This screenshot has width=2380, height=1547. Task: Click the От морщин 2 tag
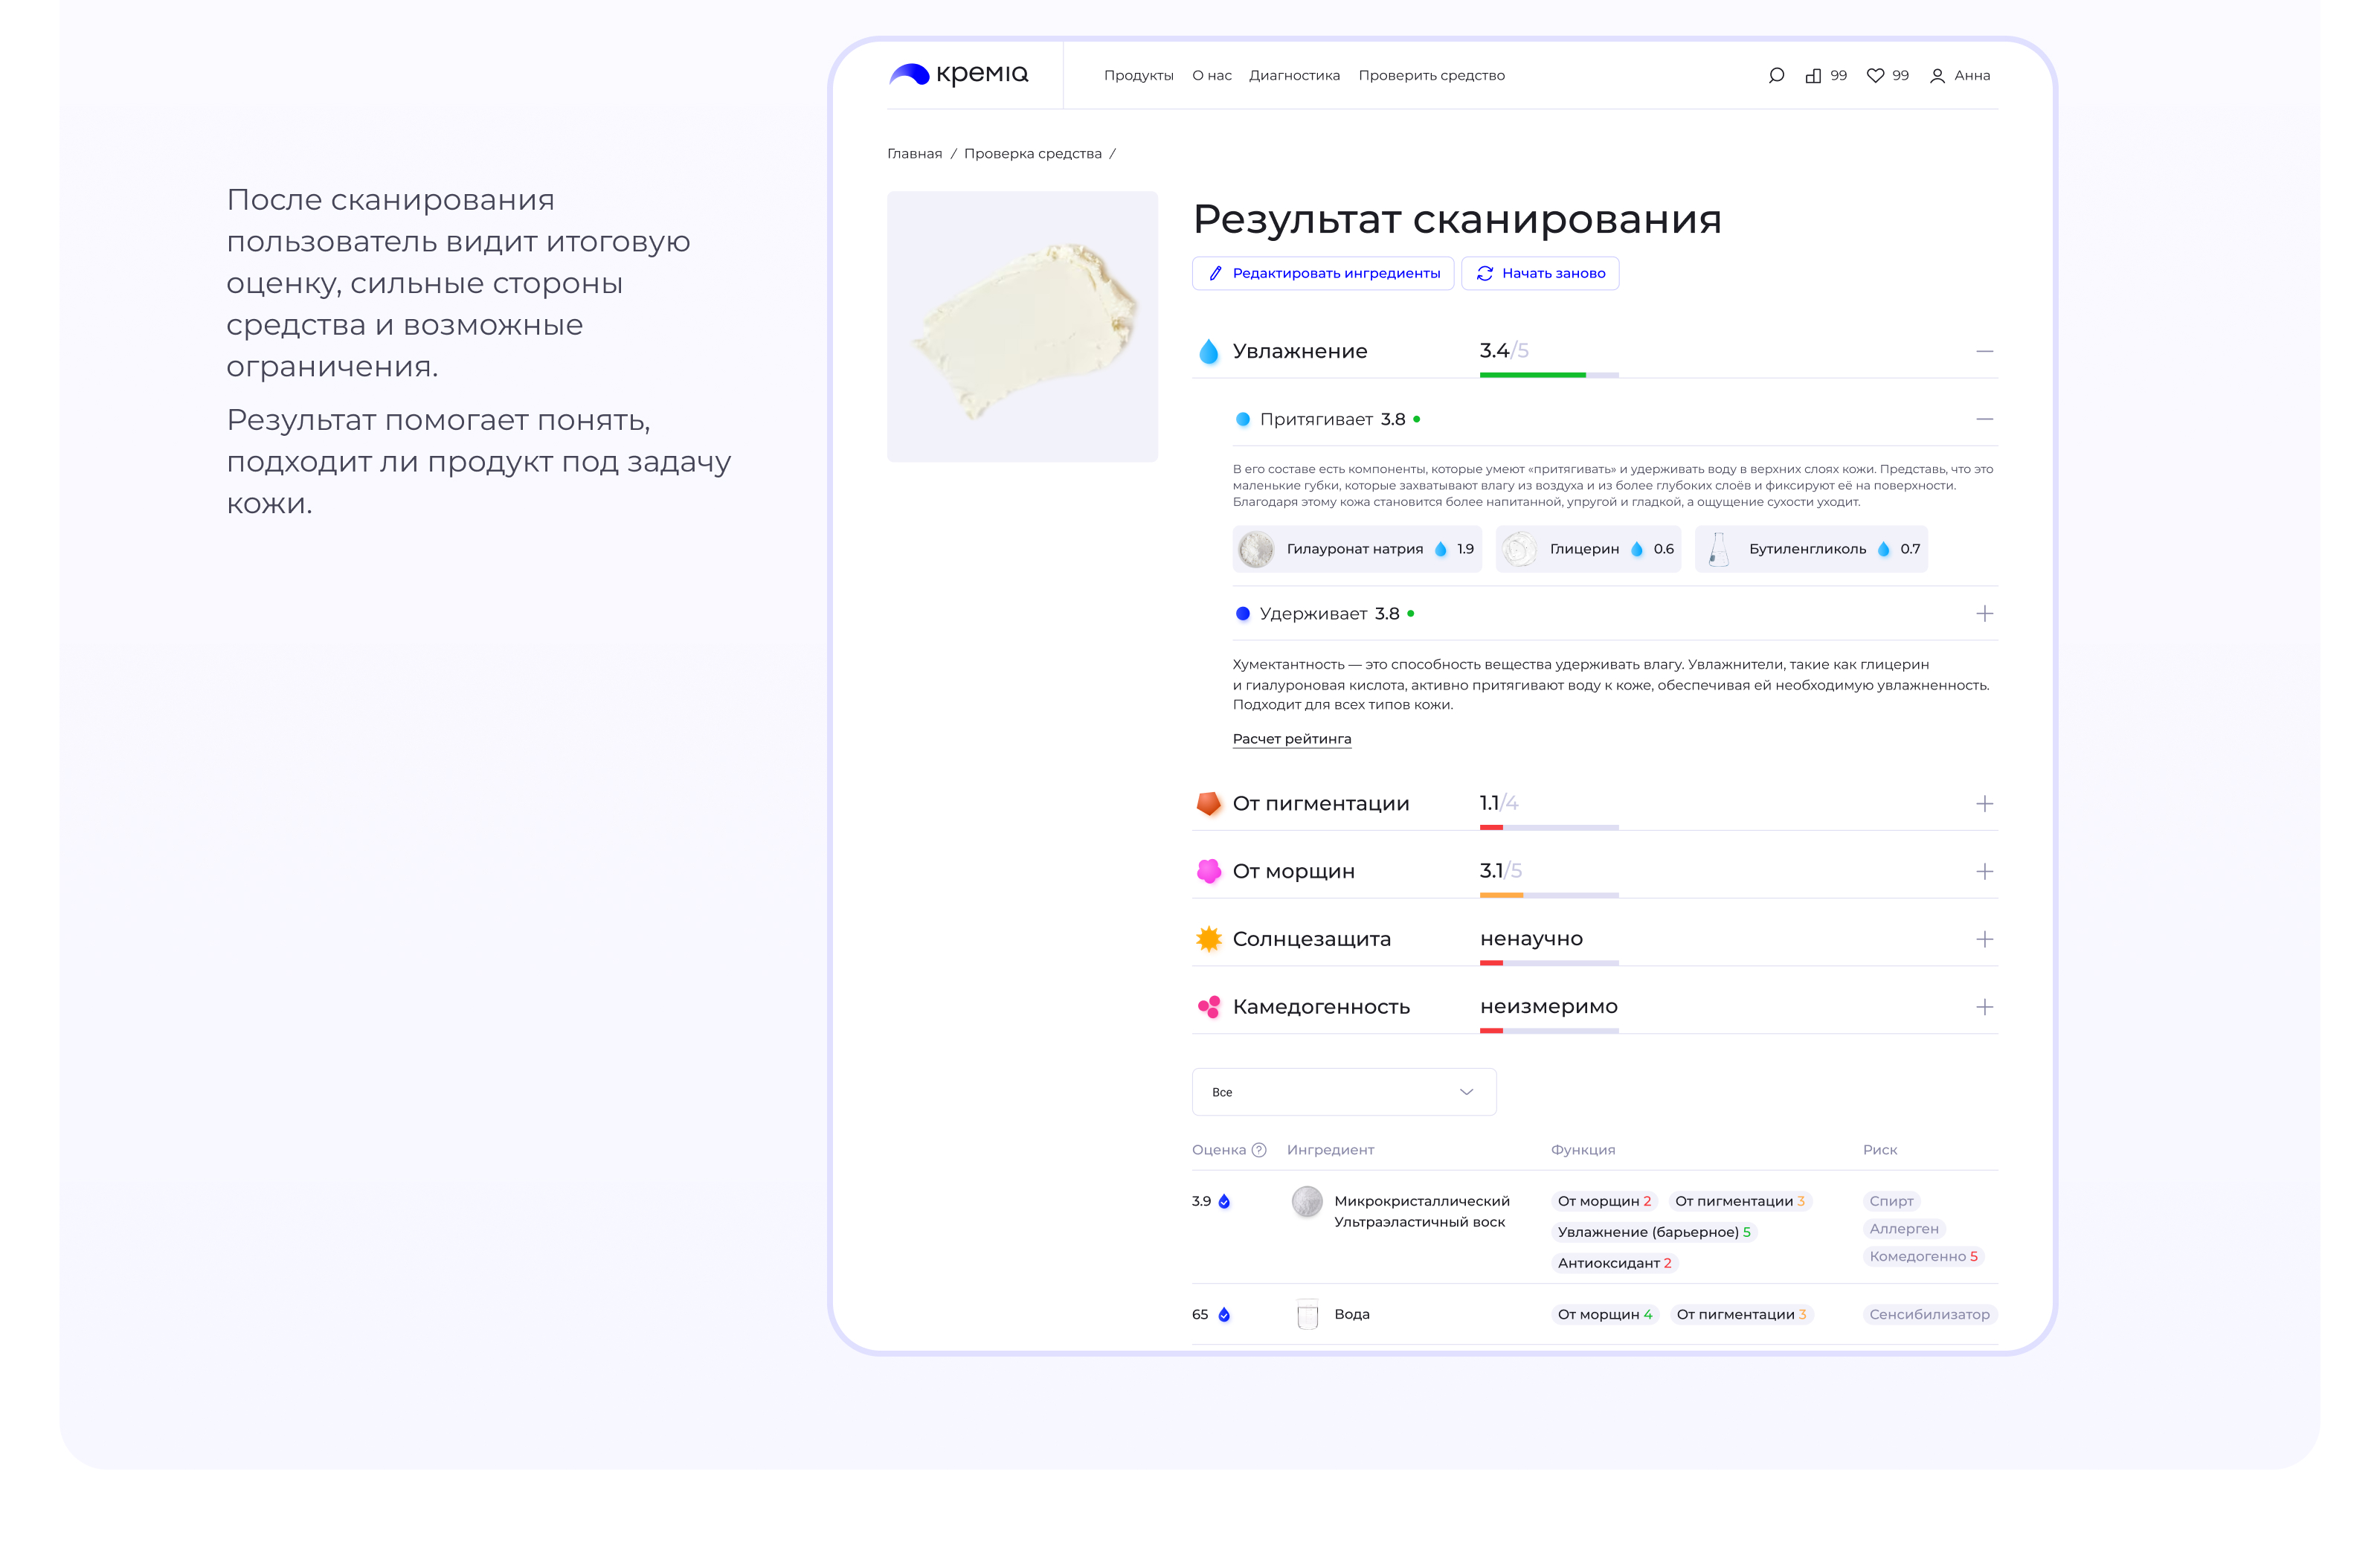coord(1604,1201)
